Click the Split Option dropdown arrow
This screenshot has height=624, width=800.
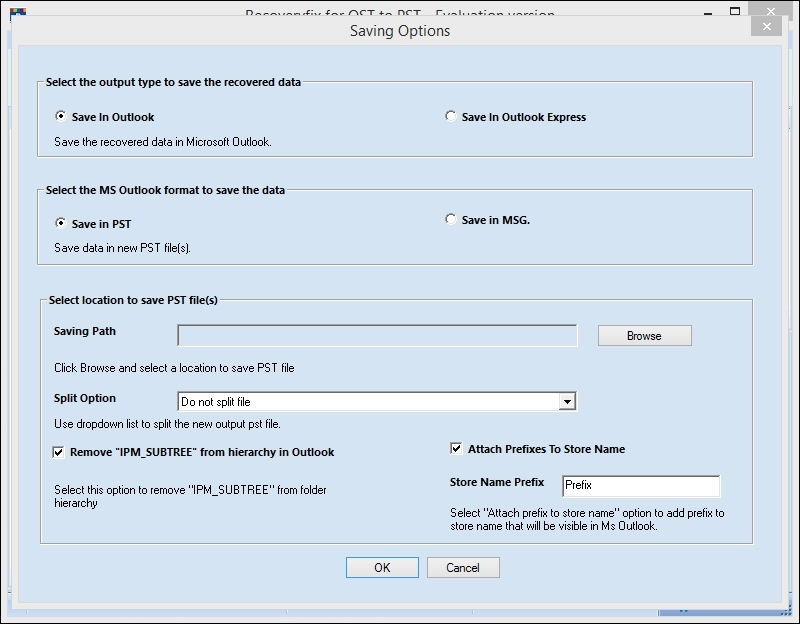567,400
